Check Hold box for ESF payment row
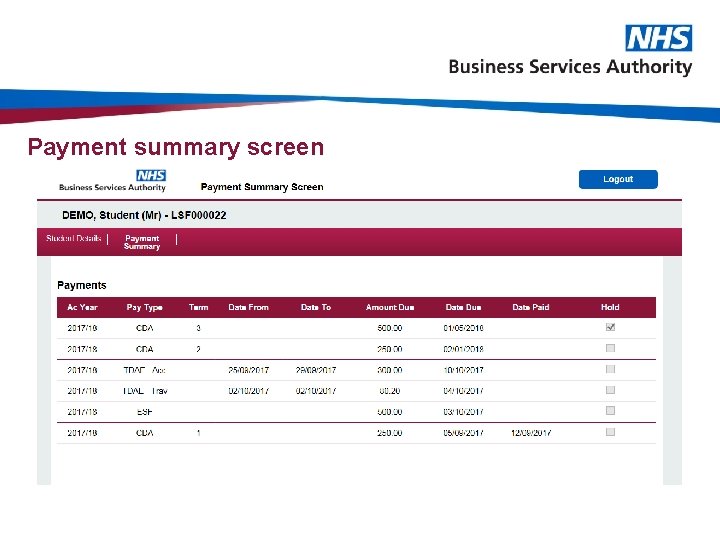 [610, 411]
